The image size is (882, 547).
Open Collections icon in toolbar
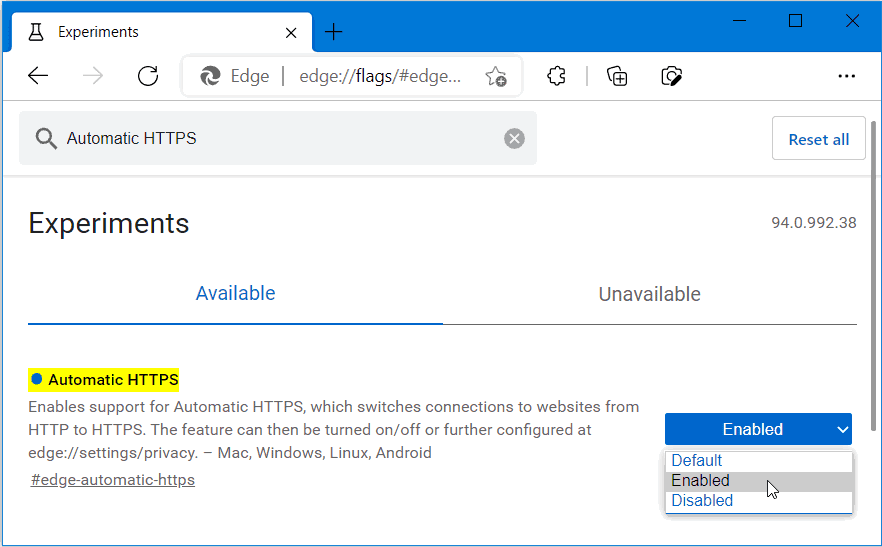(x=617, y=76)
